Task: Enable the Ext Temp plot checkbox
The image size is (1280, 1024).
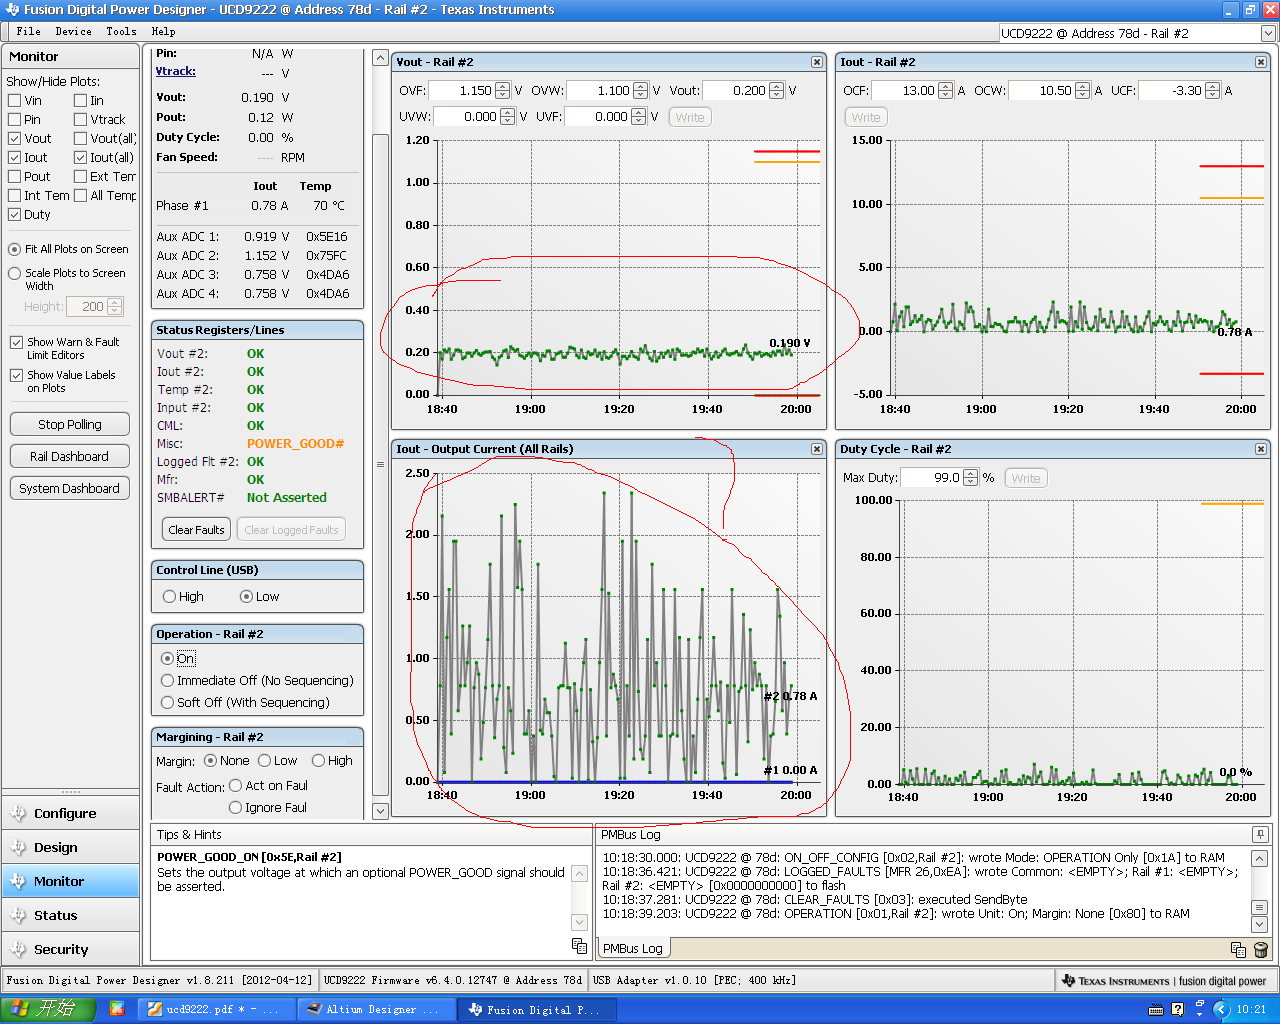Action: point(81,176)
